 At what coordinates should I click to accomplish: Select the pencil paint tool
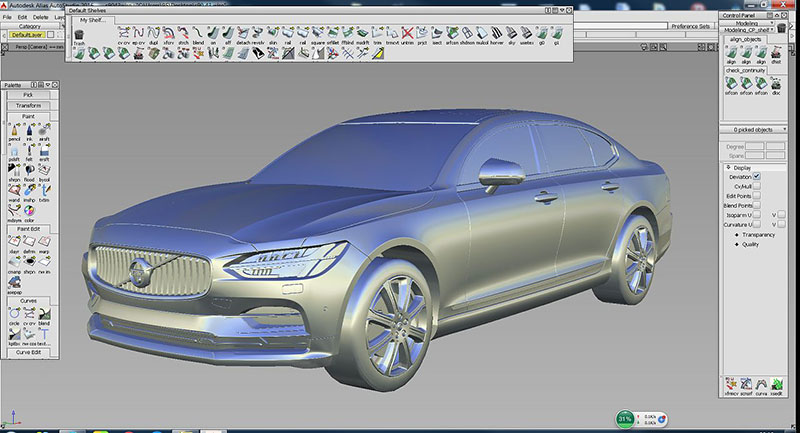[15, 130]
